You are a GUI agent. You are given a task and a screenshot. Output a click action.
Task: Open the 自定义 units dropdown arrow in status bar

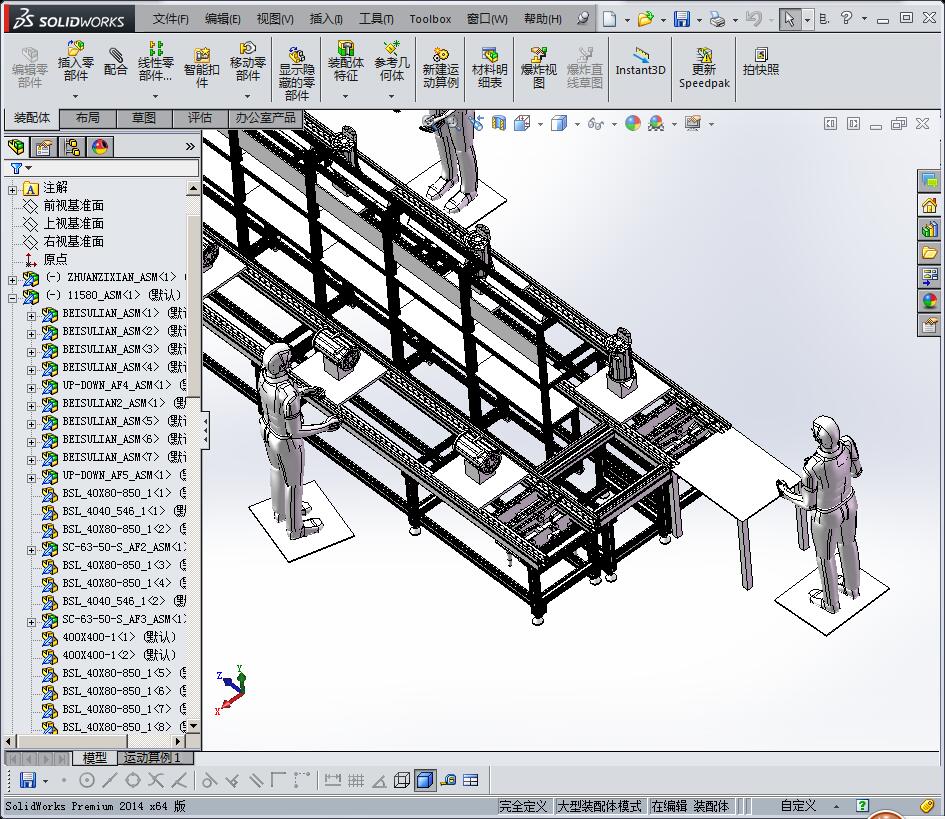(x=837, y=806)
